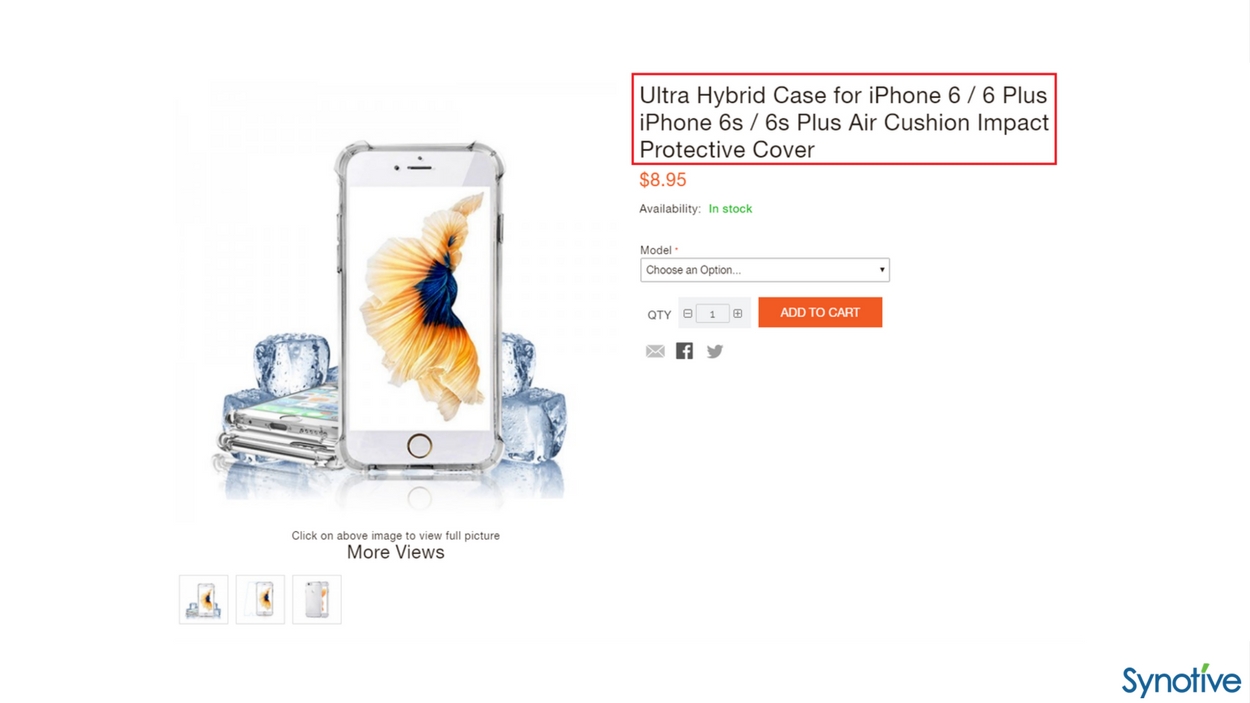Open the Model 'Choose an Option' dropdown
The width and height of the screenshot is (1250, 703).
pyautogui.click(x=765, y=270)
